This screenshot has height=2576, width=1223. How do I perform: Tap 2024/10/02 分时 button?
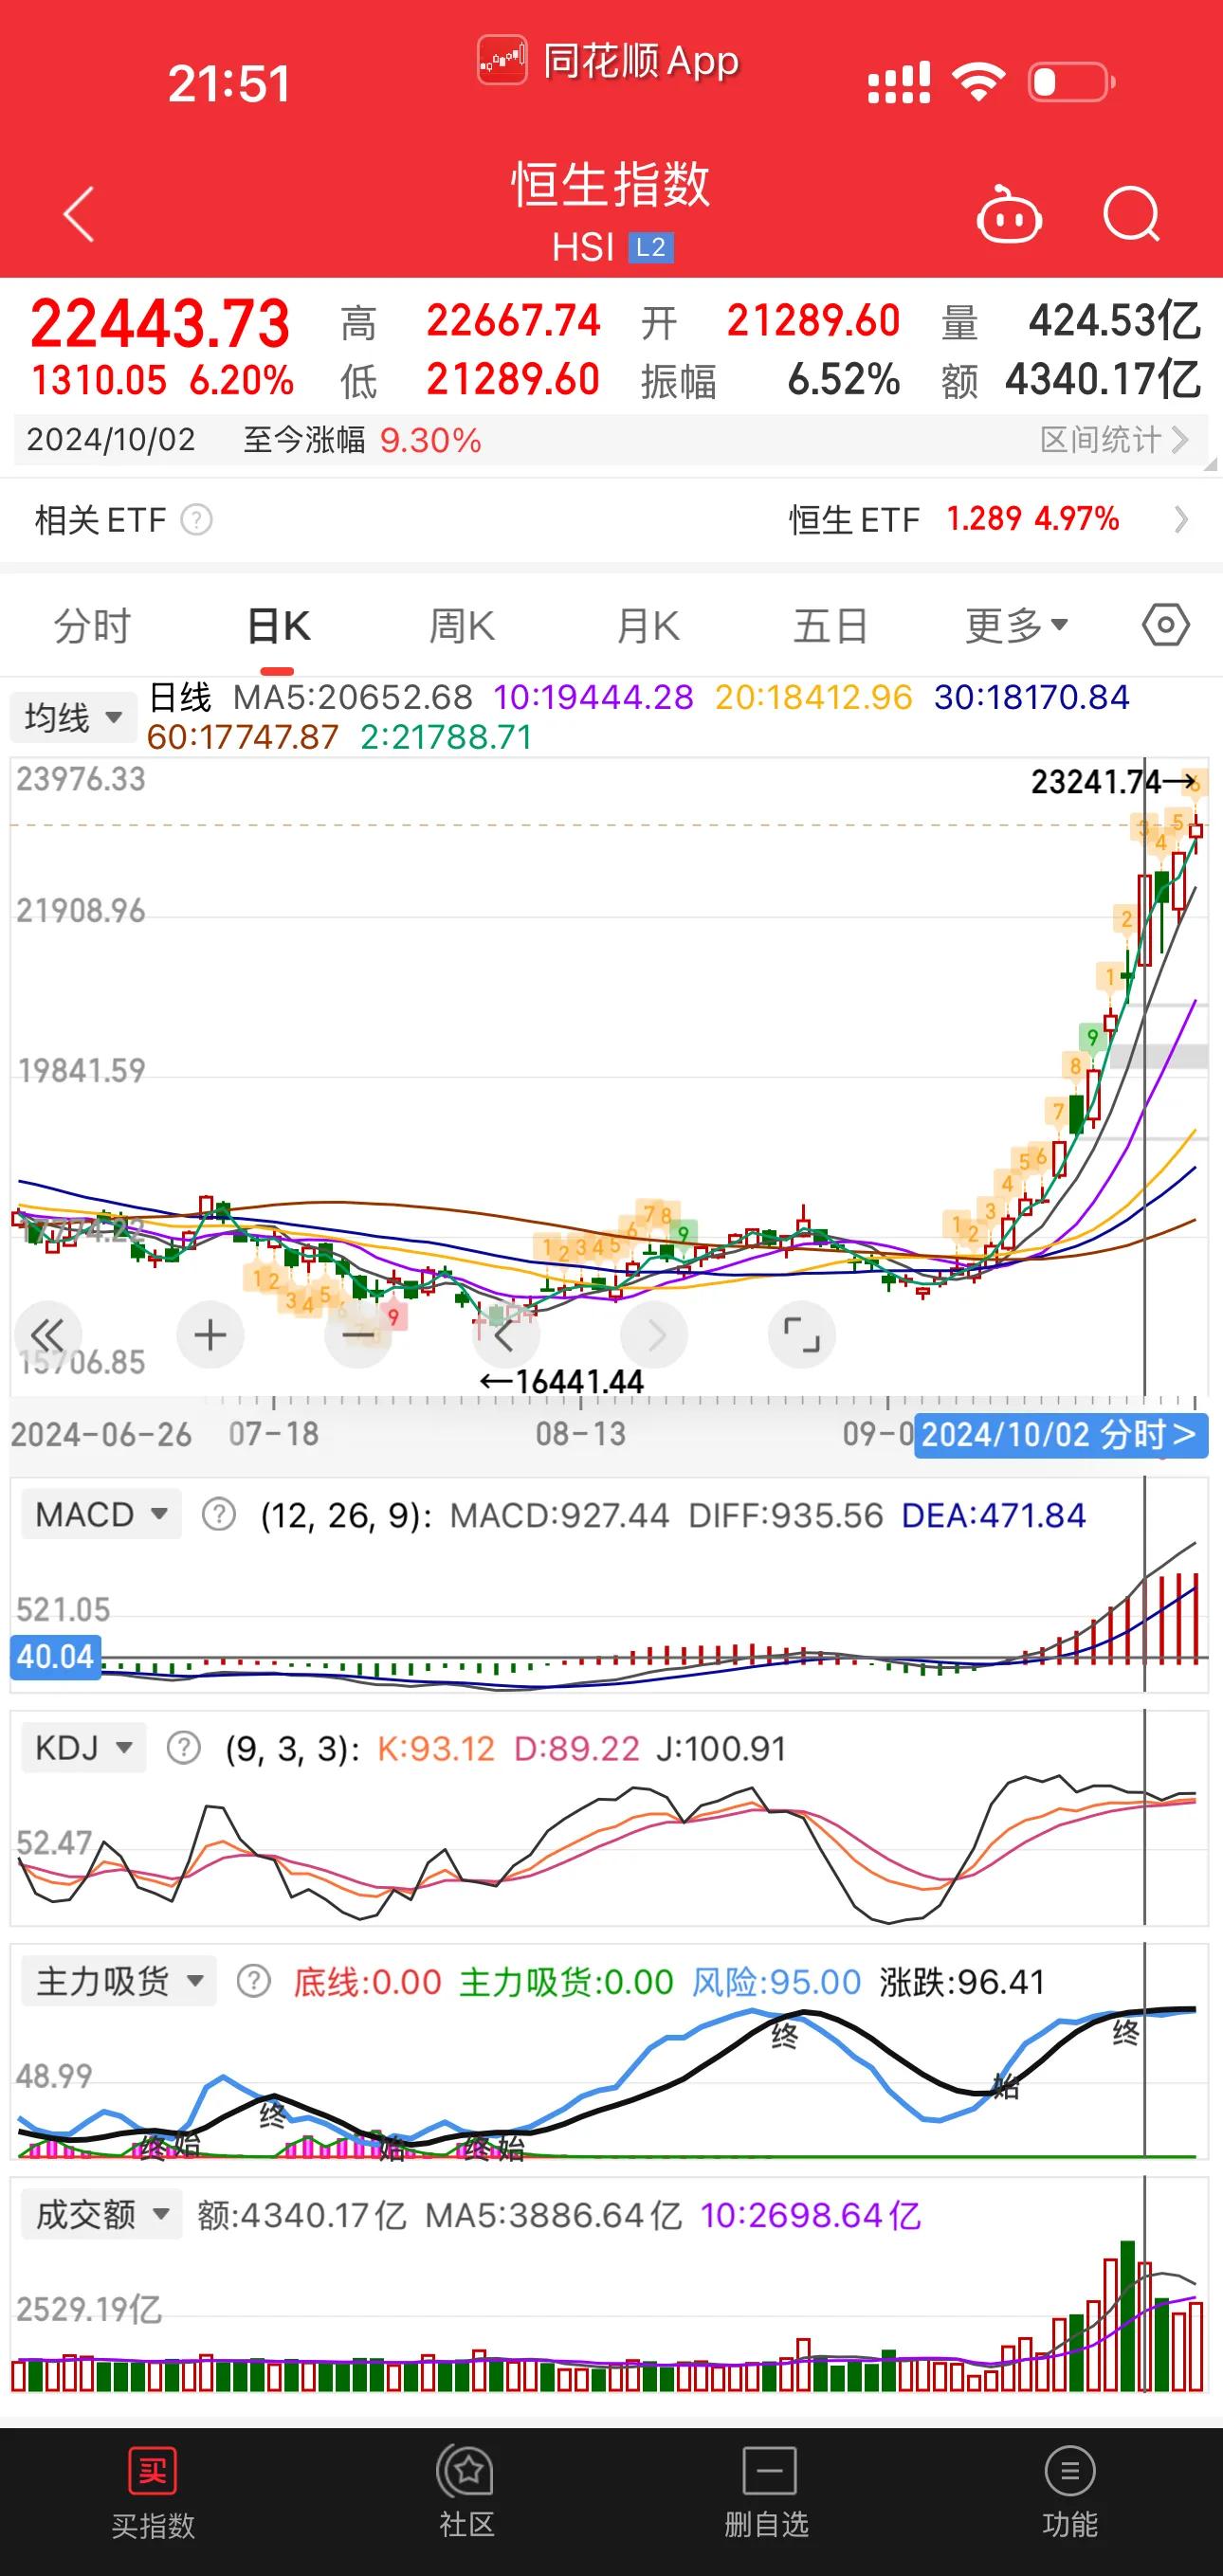[x=1060, y=1435]
